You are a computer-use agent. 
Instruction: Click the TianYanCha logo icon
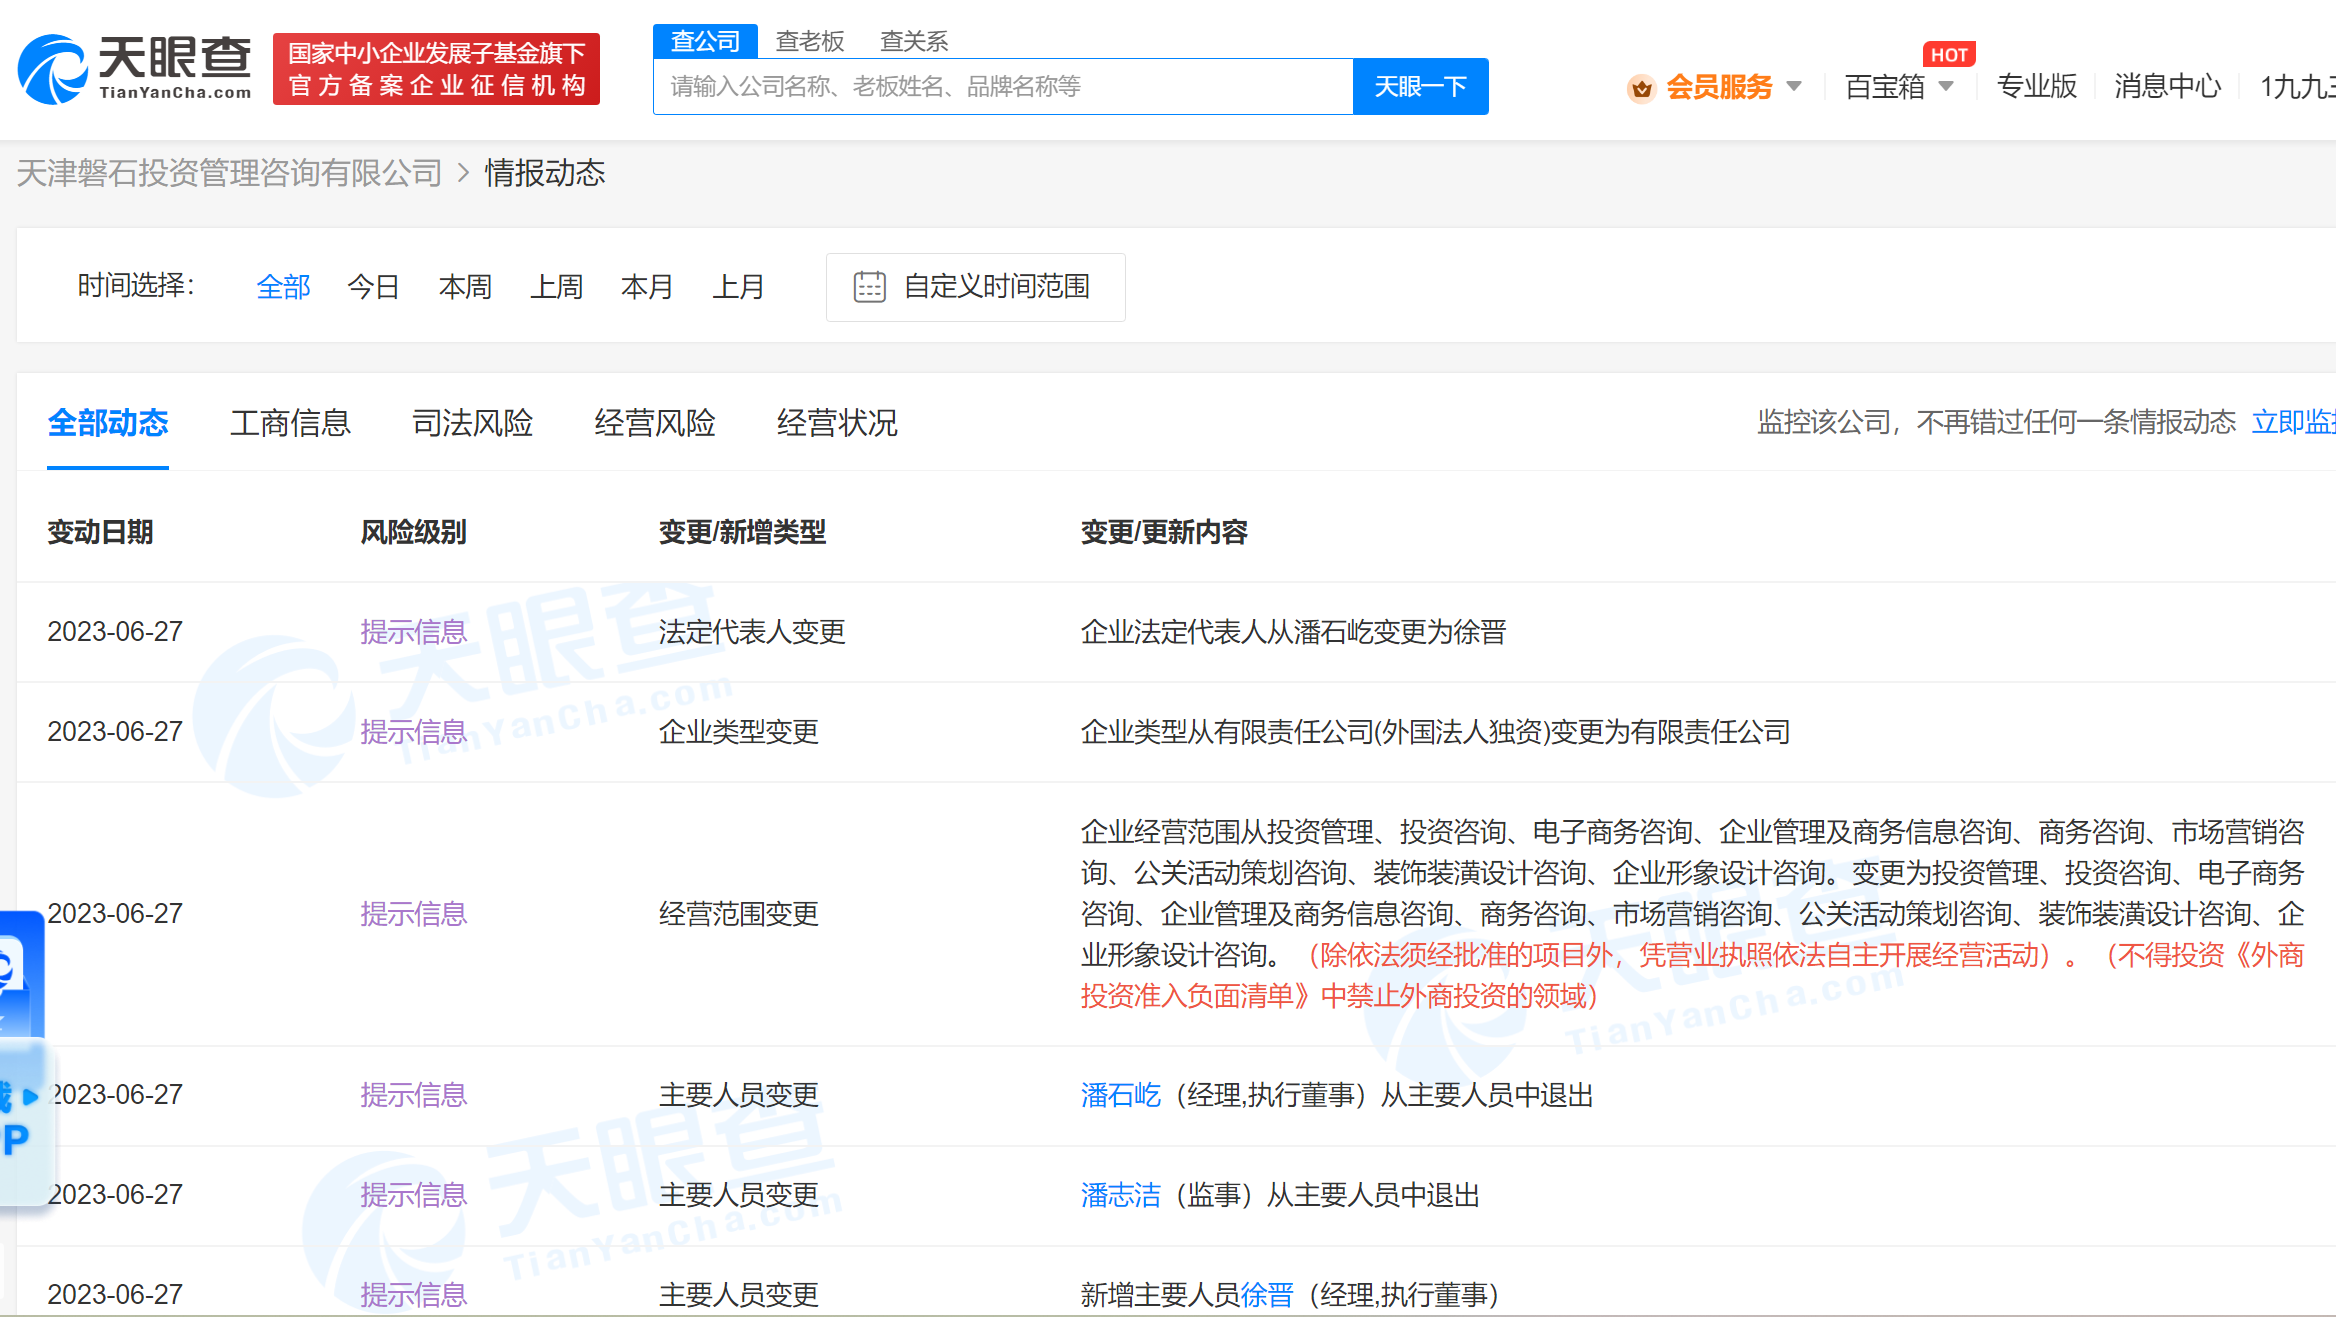[x=54, y=68]
